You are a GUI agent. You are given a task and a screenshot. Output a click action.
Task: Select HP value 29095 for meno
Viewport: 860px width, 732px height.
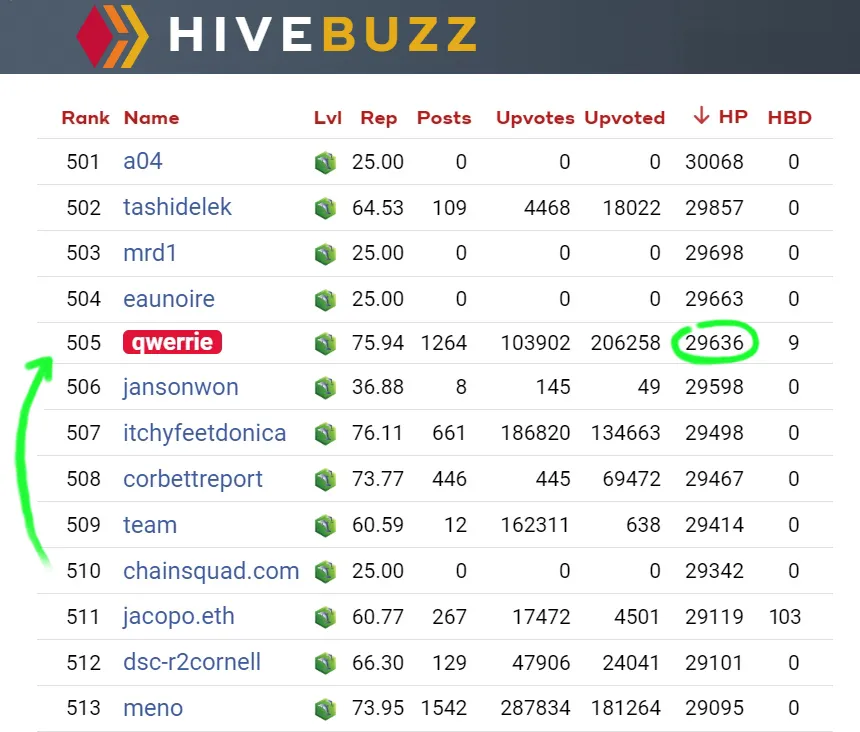coord(714,708)
